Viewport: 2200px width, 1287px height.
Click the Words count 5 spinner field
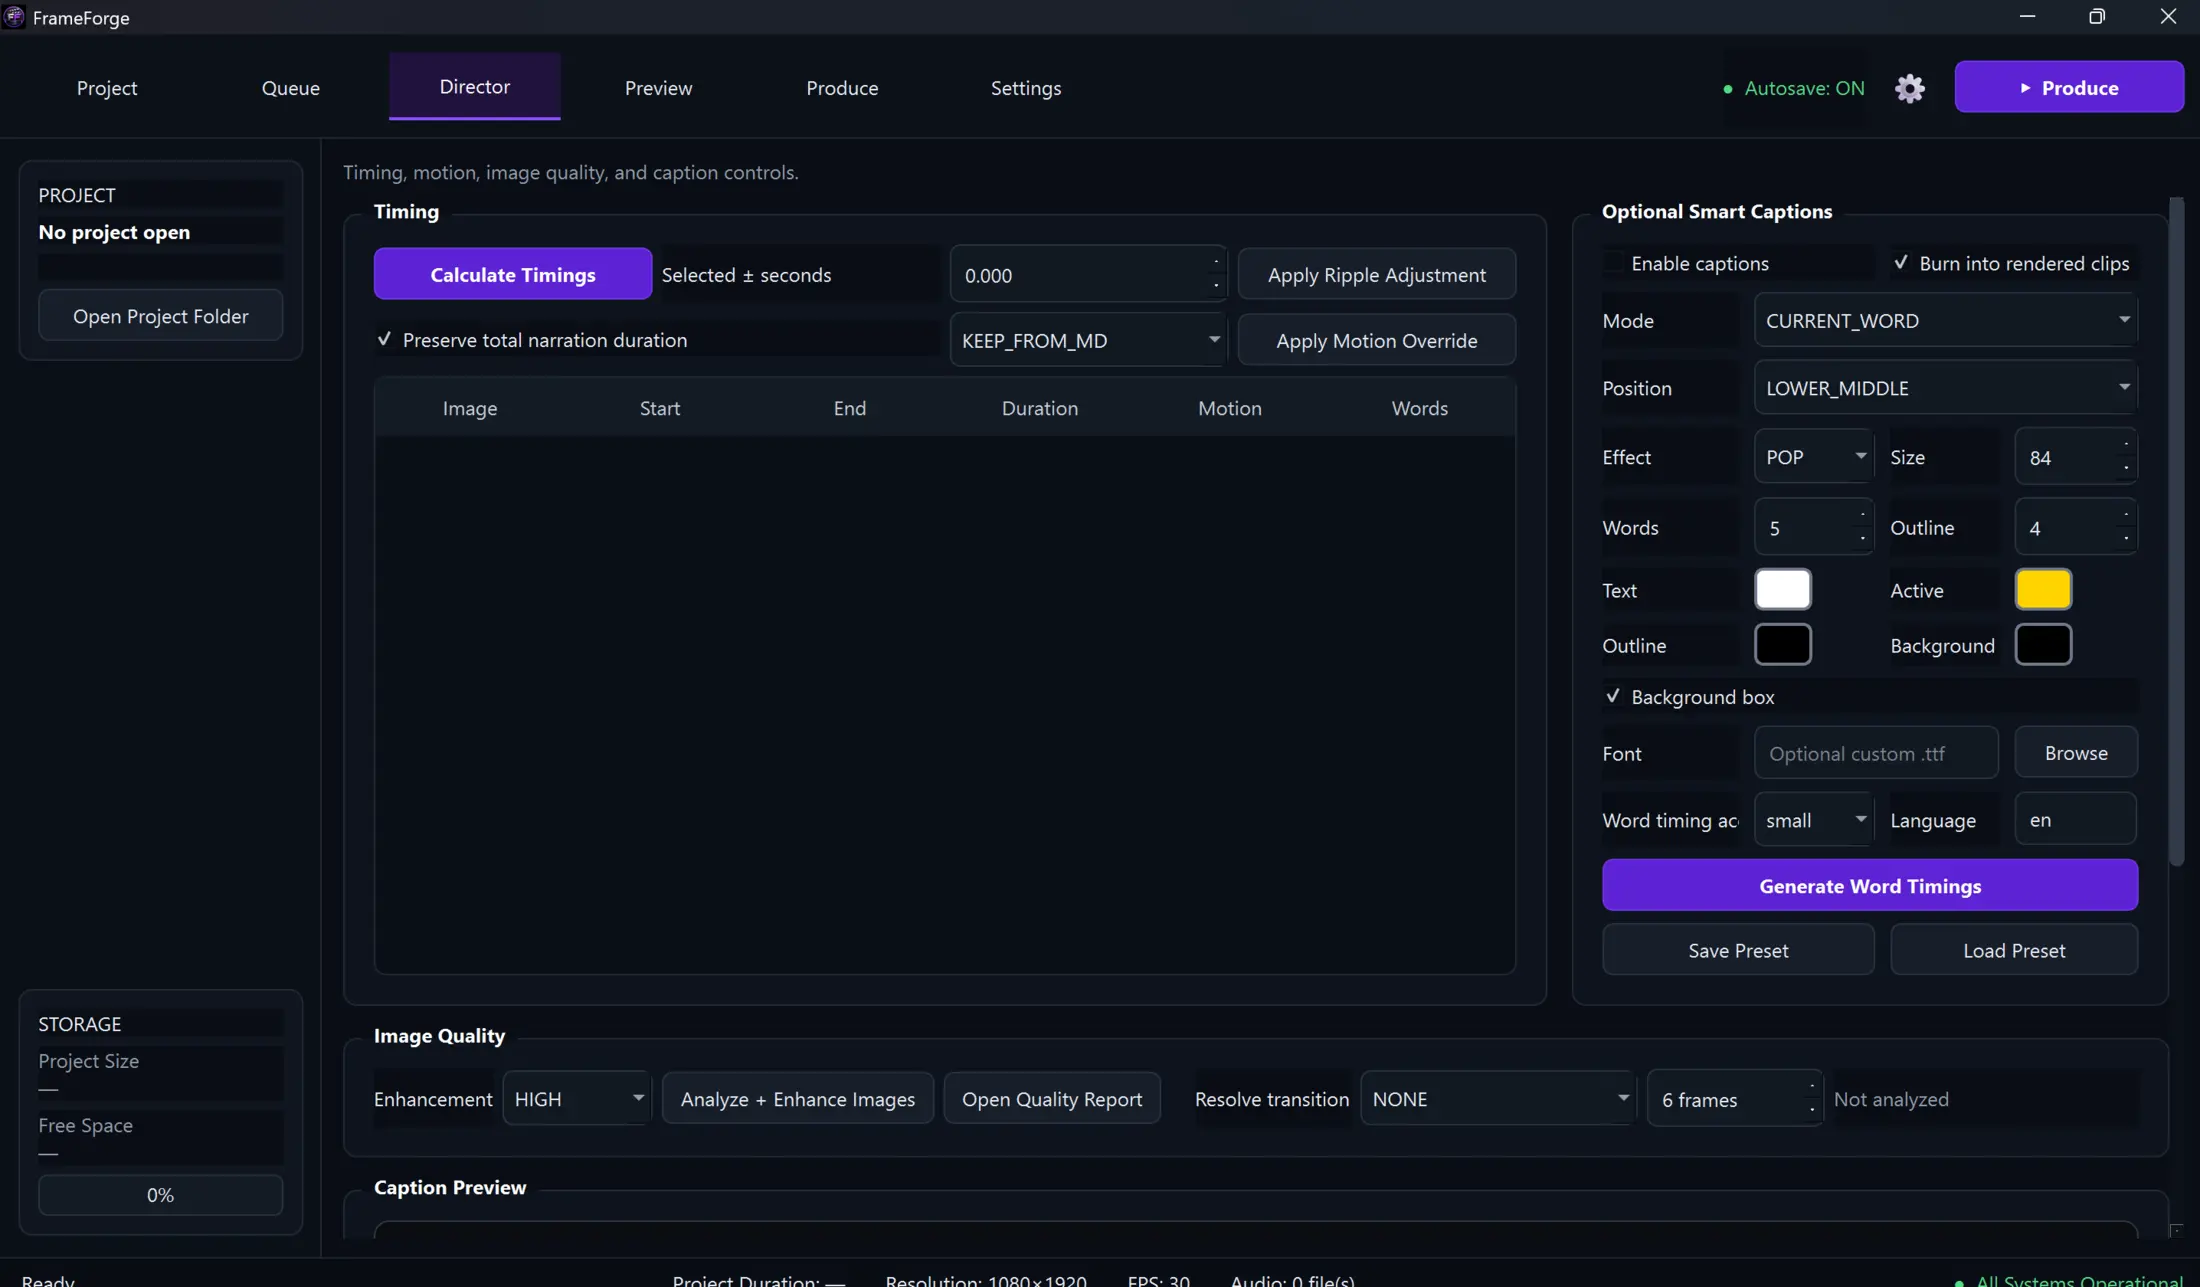(x=1813, y=527)
